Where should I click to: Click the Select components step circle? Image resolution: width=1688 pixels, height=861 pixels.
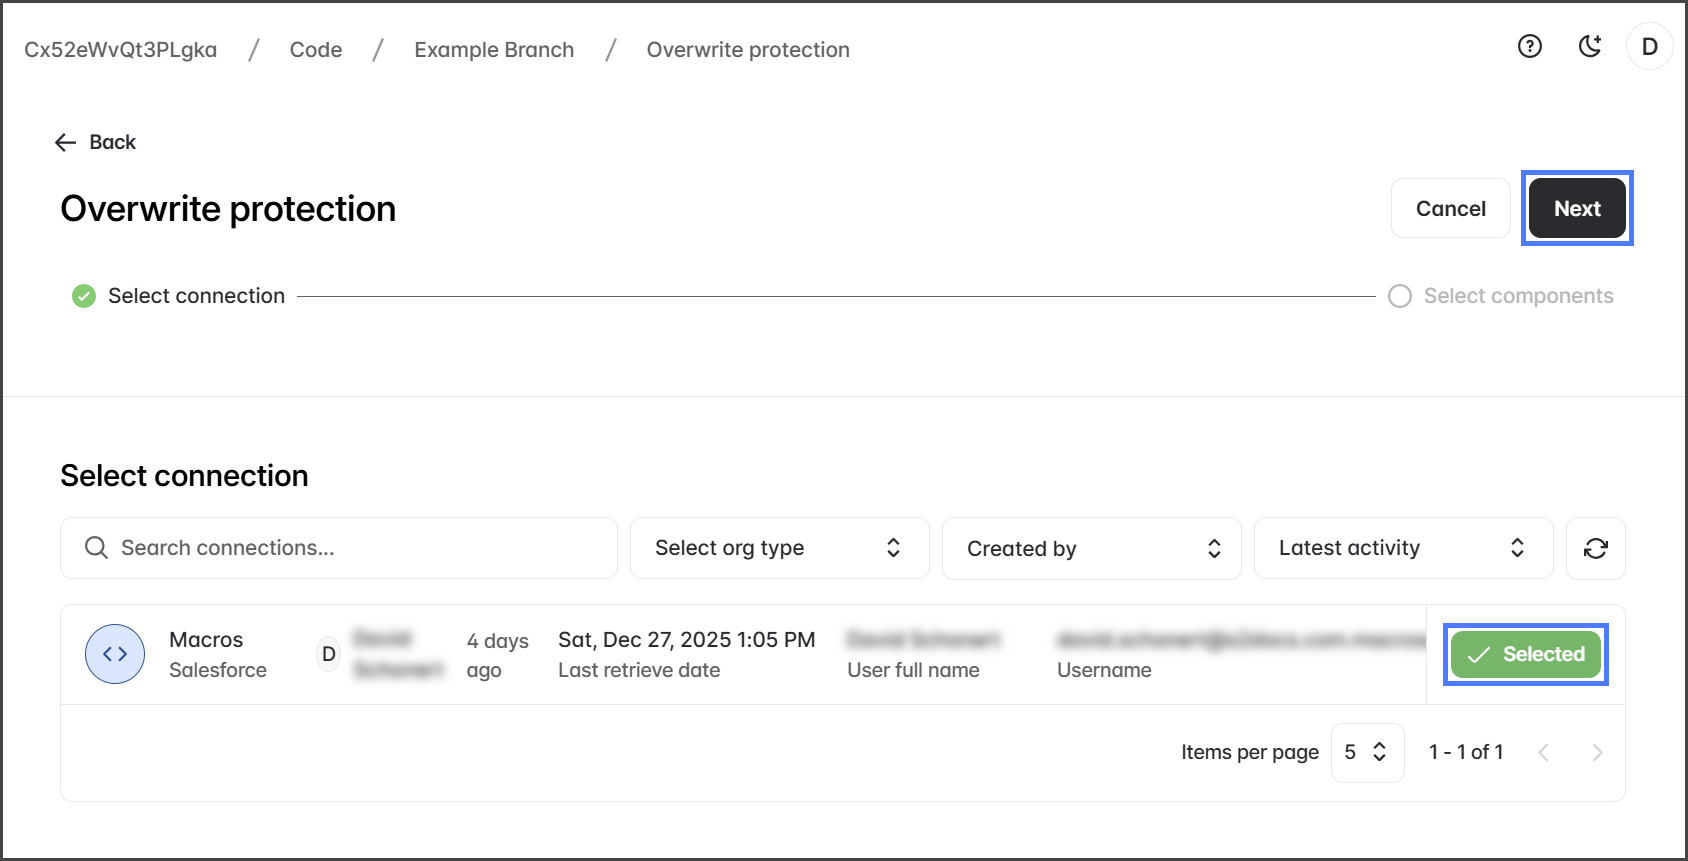pos(1399,296)
